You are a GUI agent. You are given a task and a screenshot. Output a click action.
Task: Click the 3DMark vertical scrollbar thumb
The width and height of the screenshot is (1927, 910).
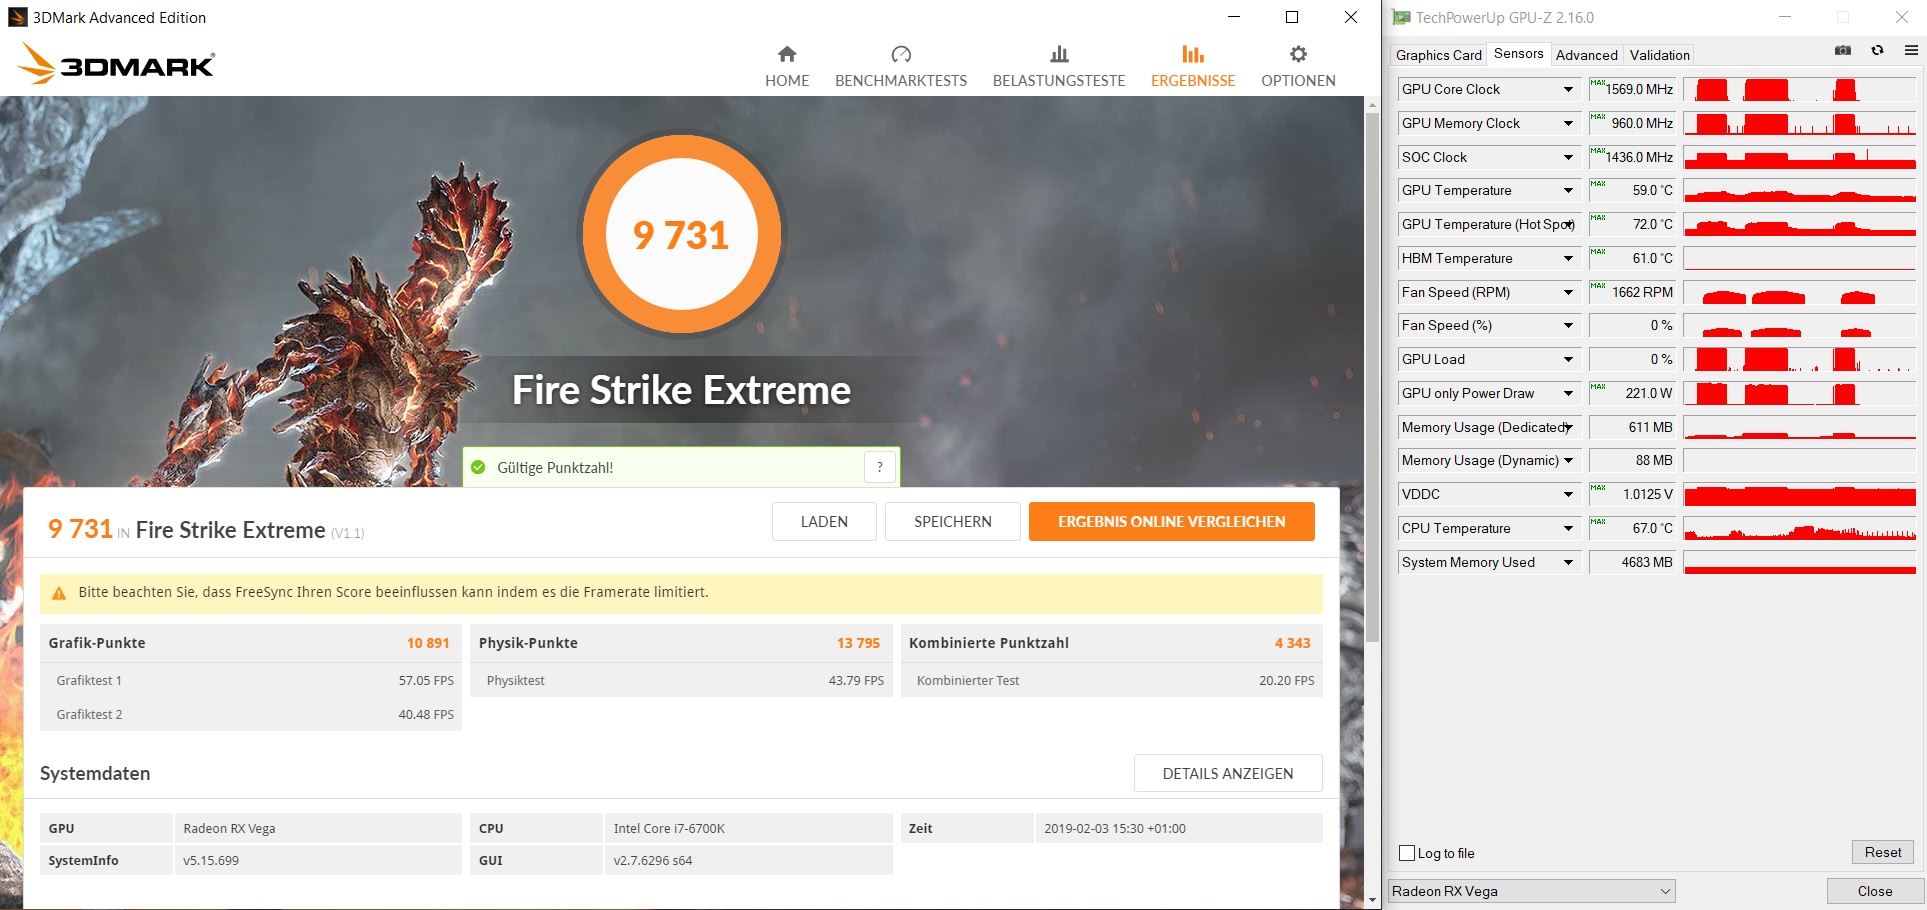pyautogui.click(x=1372, y=378)
